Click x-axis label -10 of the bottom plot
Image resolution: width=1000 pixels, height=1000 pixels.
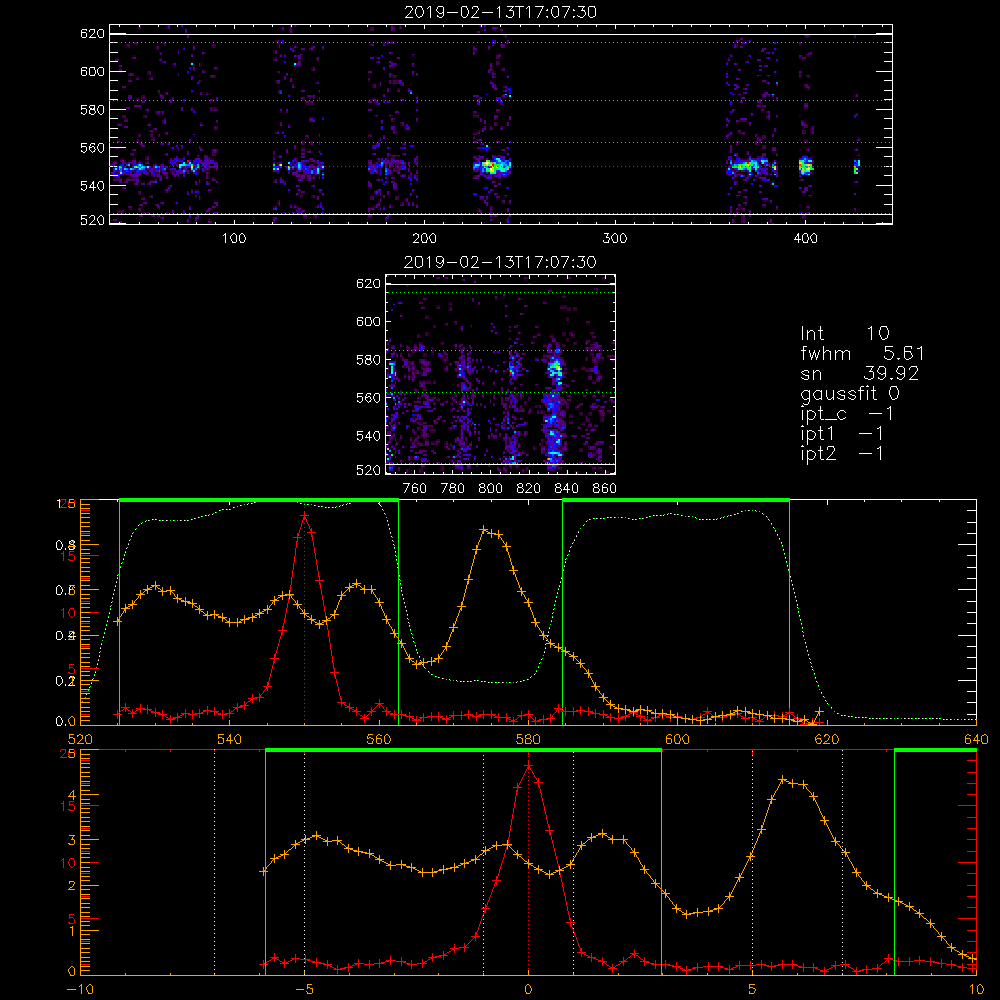[x=80, y=989]
